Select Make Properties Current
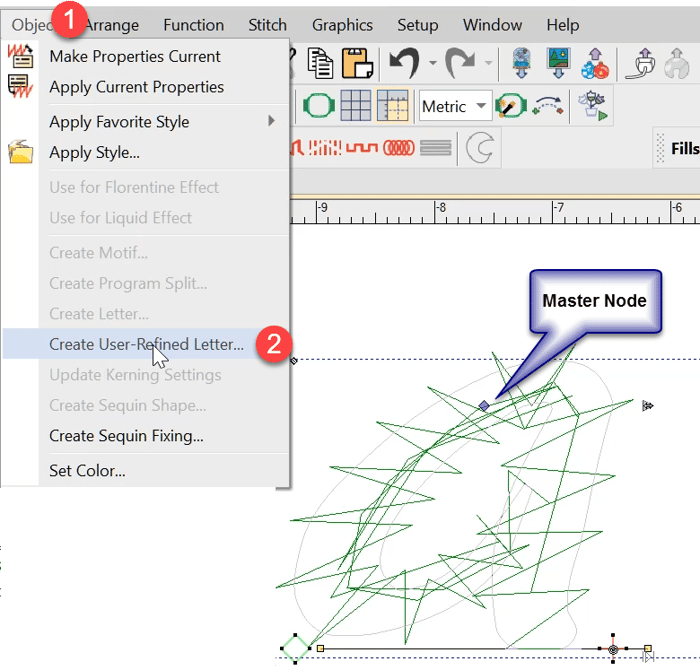The width and height of the screenshot is (700, 670). coord(135,57)
